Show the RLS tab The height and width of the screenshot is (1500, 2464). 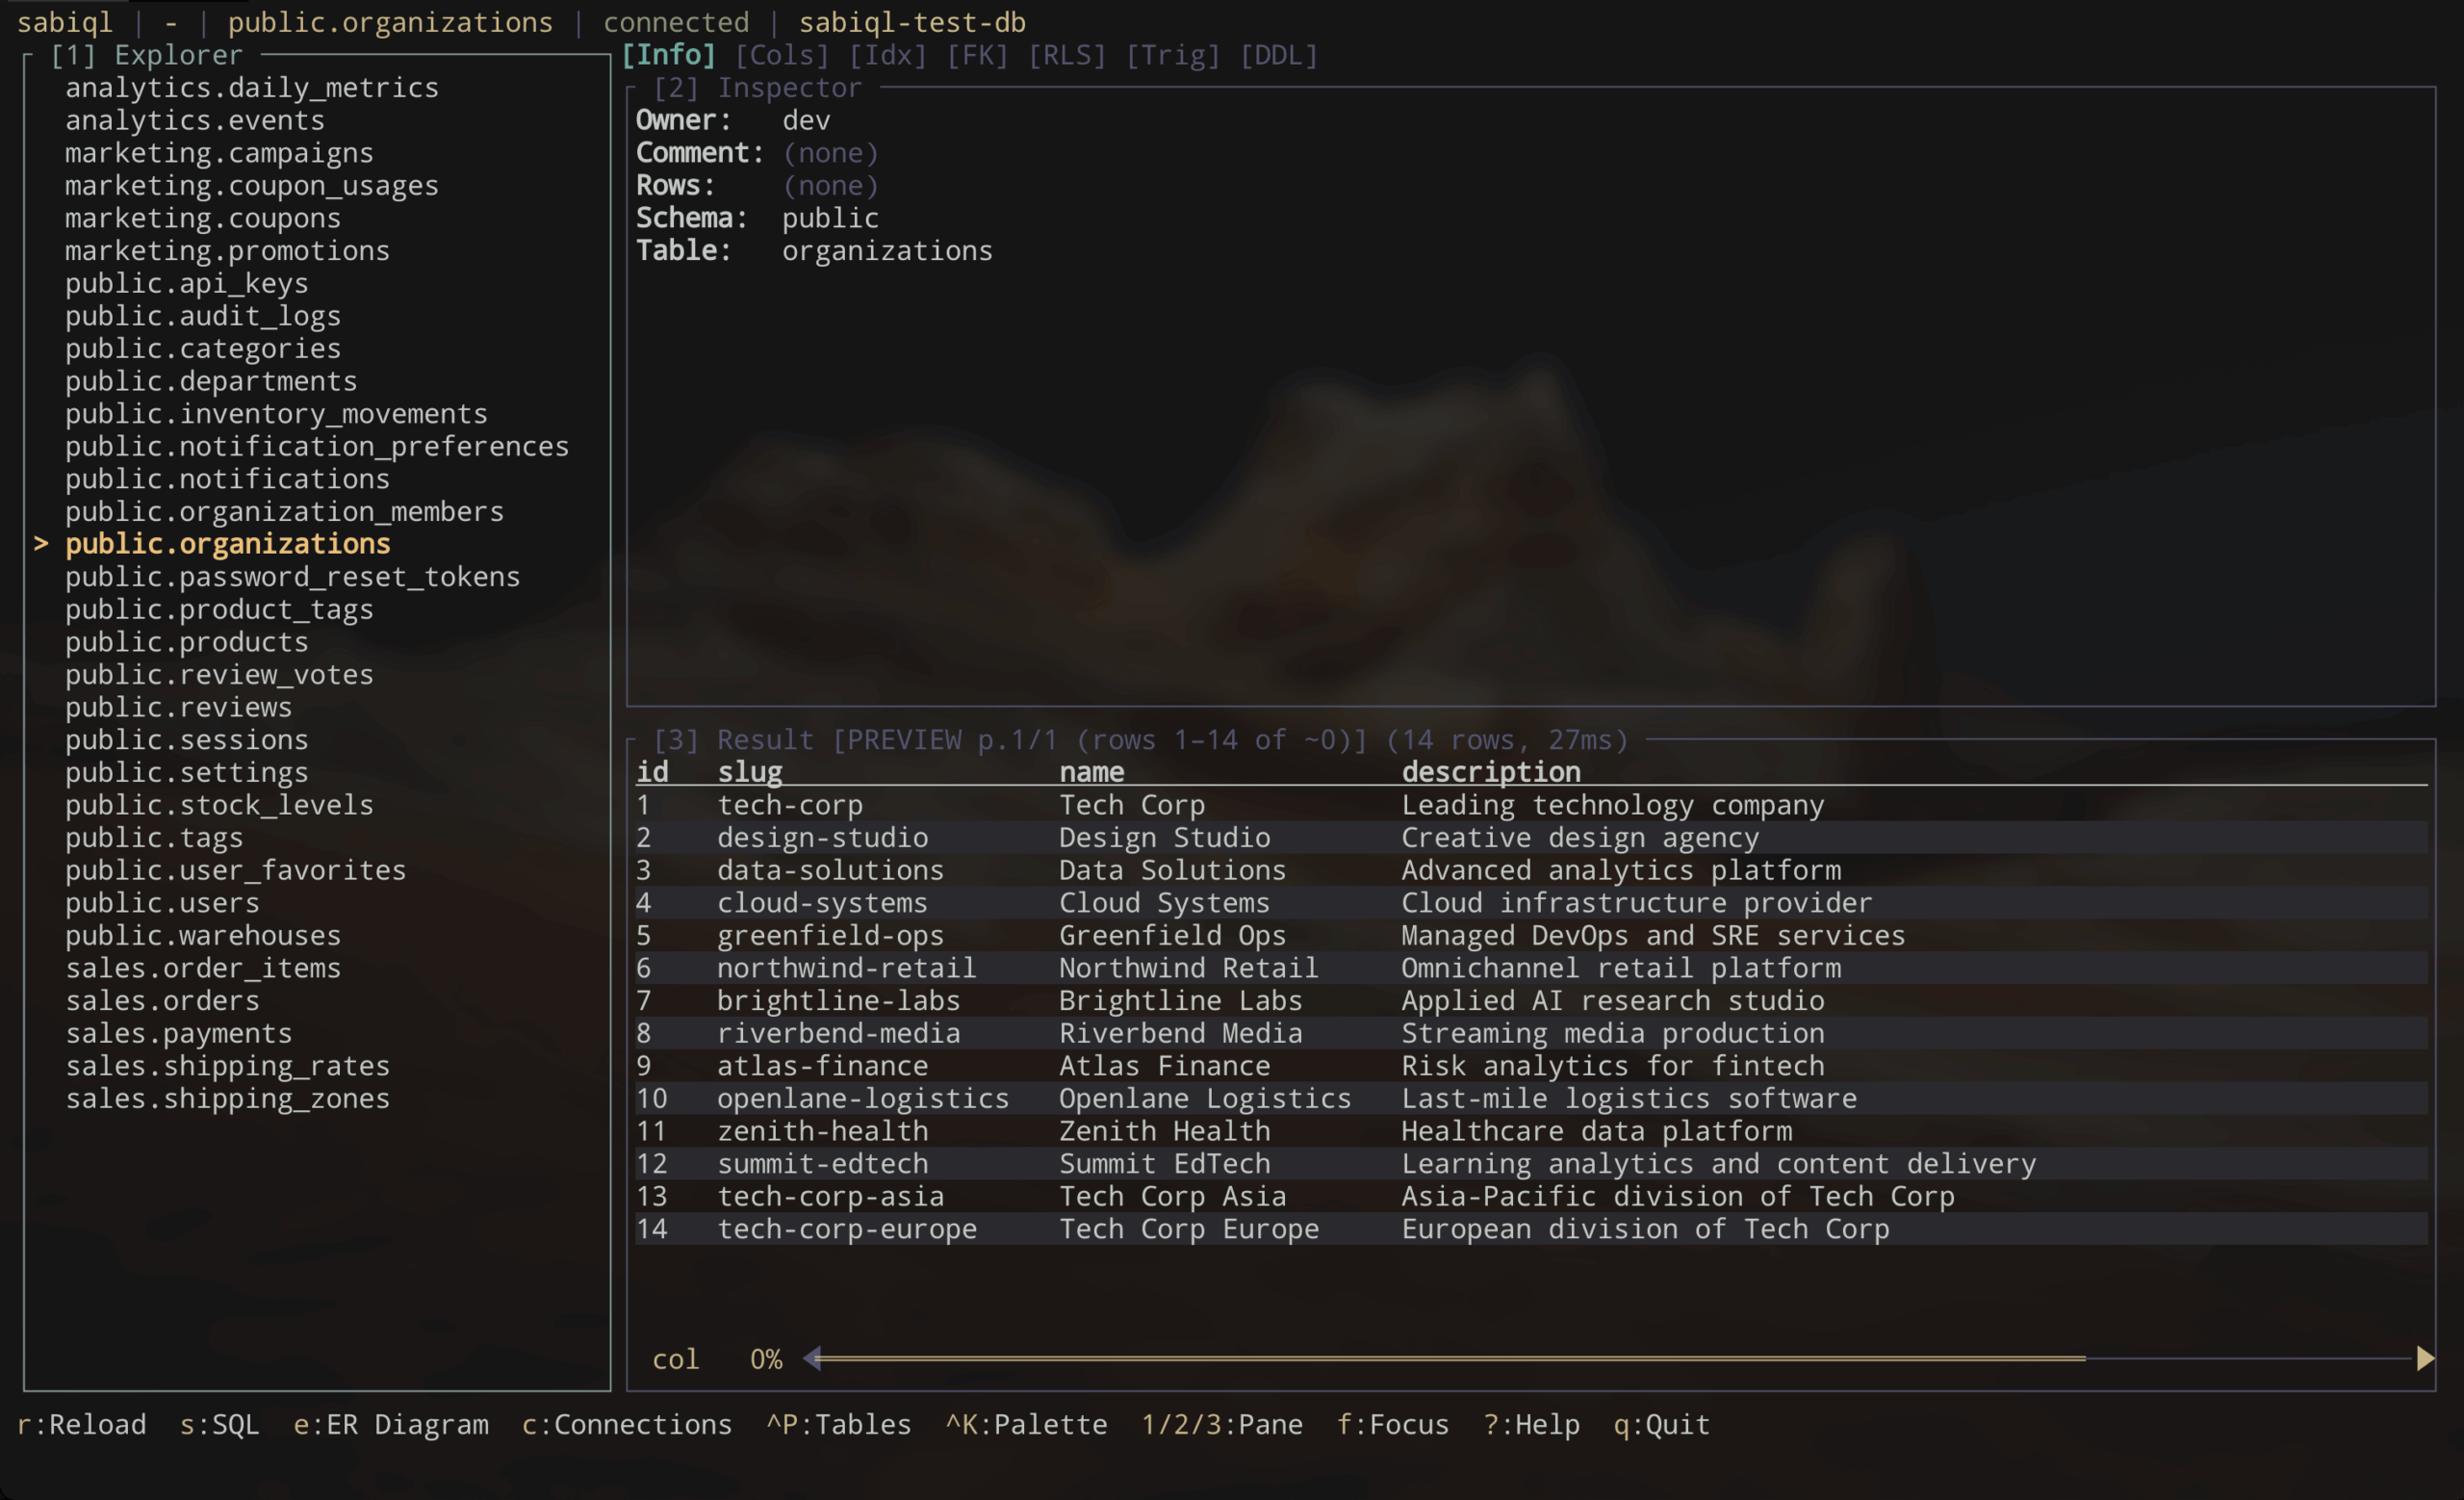pyautogui.click(x=1067, y=55)
